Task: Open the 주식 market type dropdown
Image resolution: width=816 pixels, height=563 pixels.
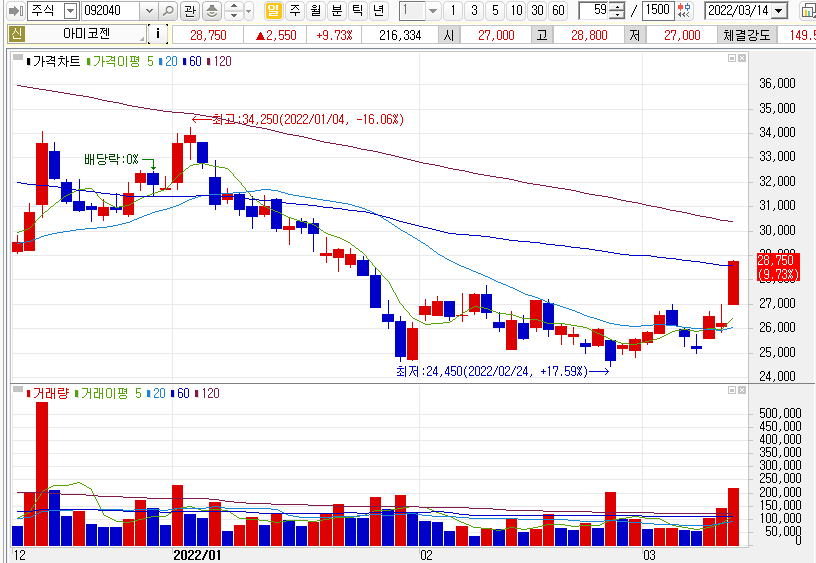Action: point(70,10)
